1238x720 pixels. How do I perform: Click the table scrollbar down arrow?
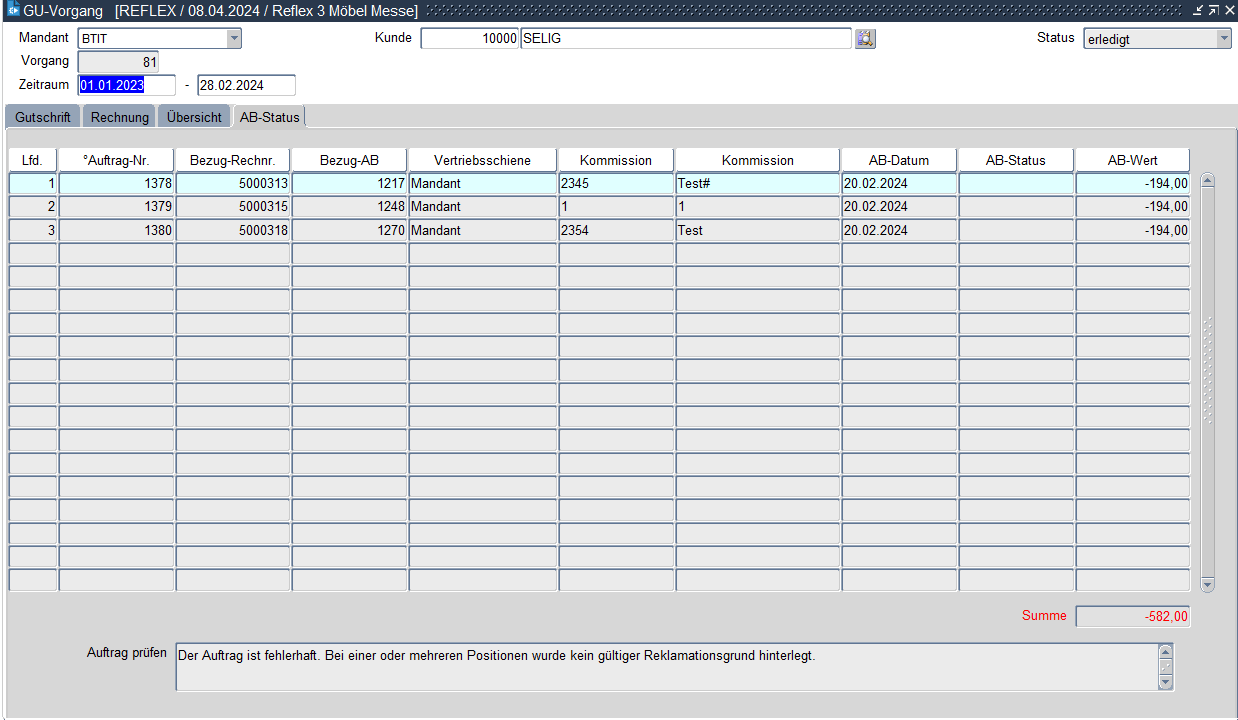tap(1207, 584)
